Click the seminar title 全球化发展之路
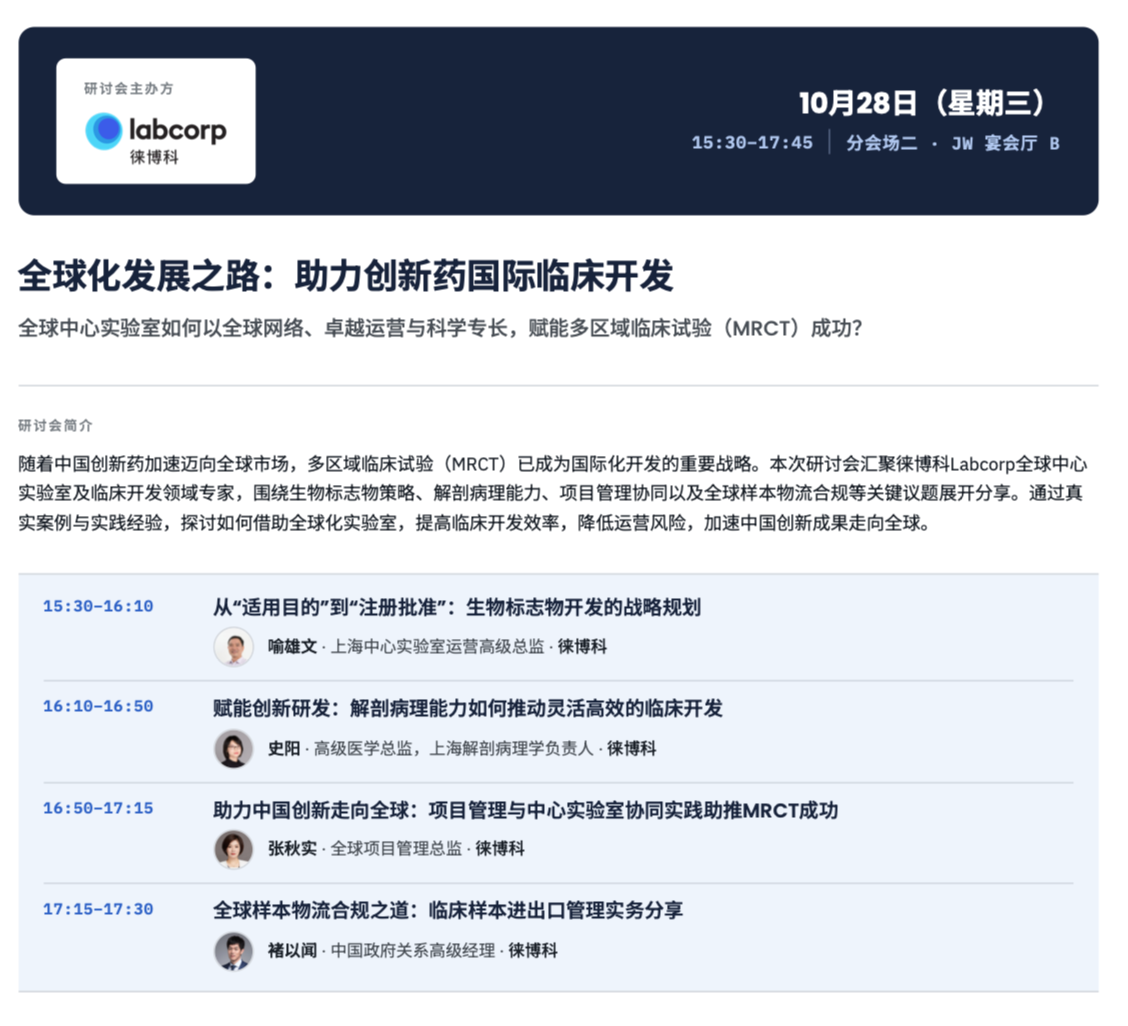 click(x=346, y=276)
